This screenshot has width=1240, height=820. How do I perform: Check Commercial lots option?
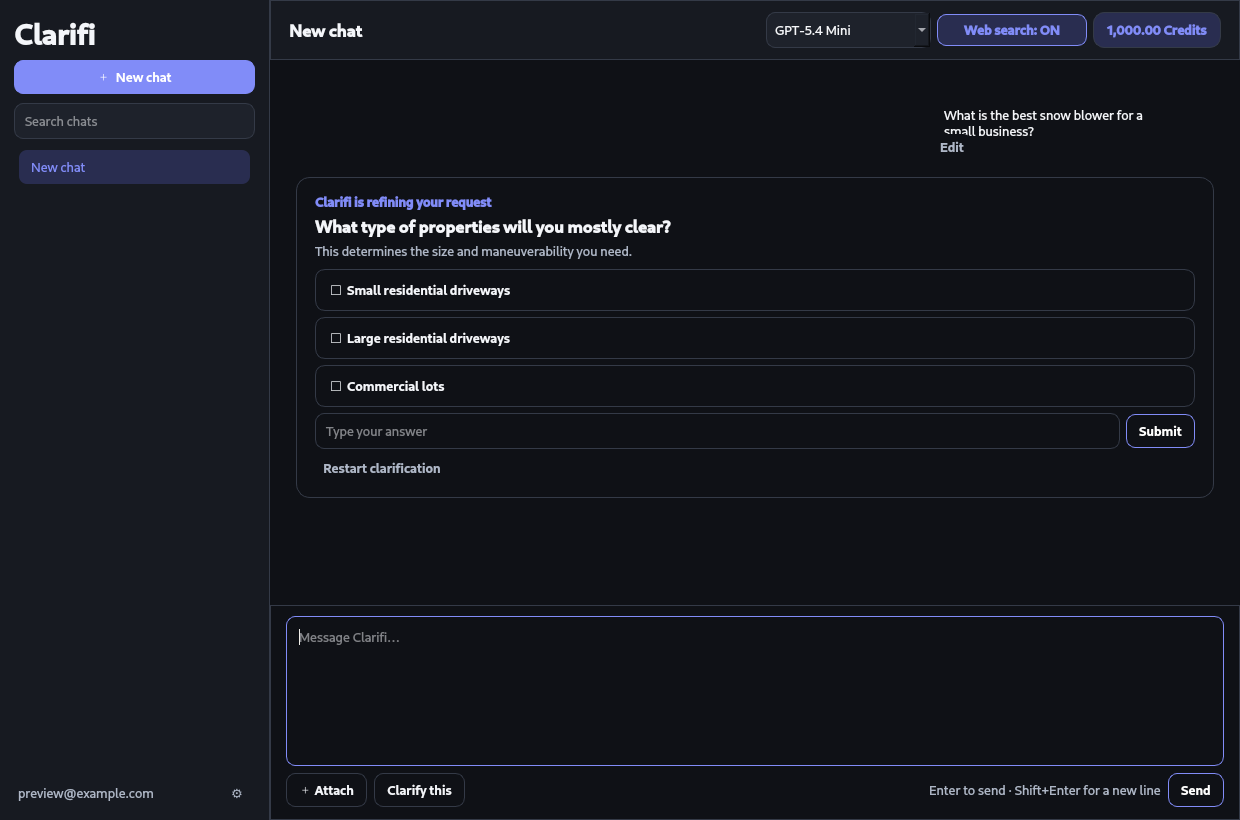point(754,386)
